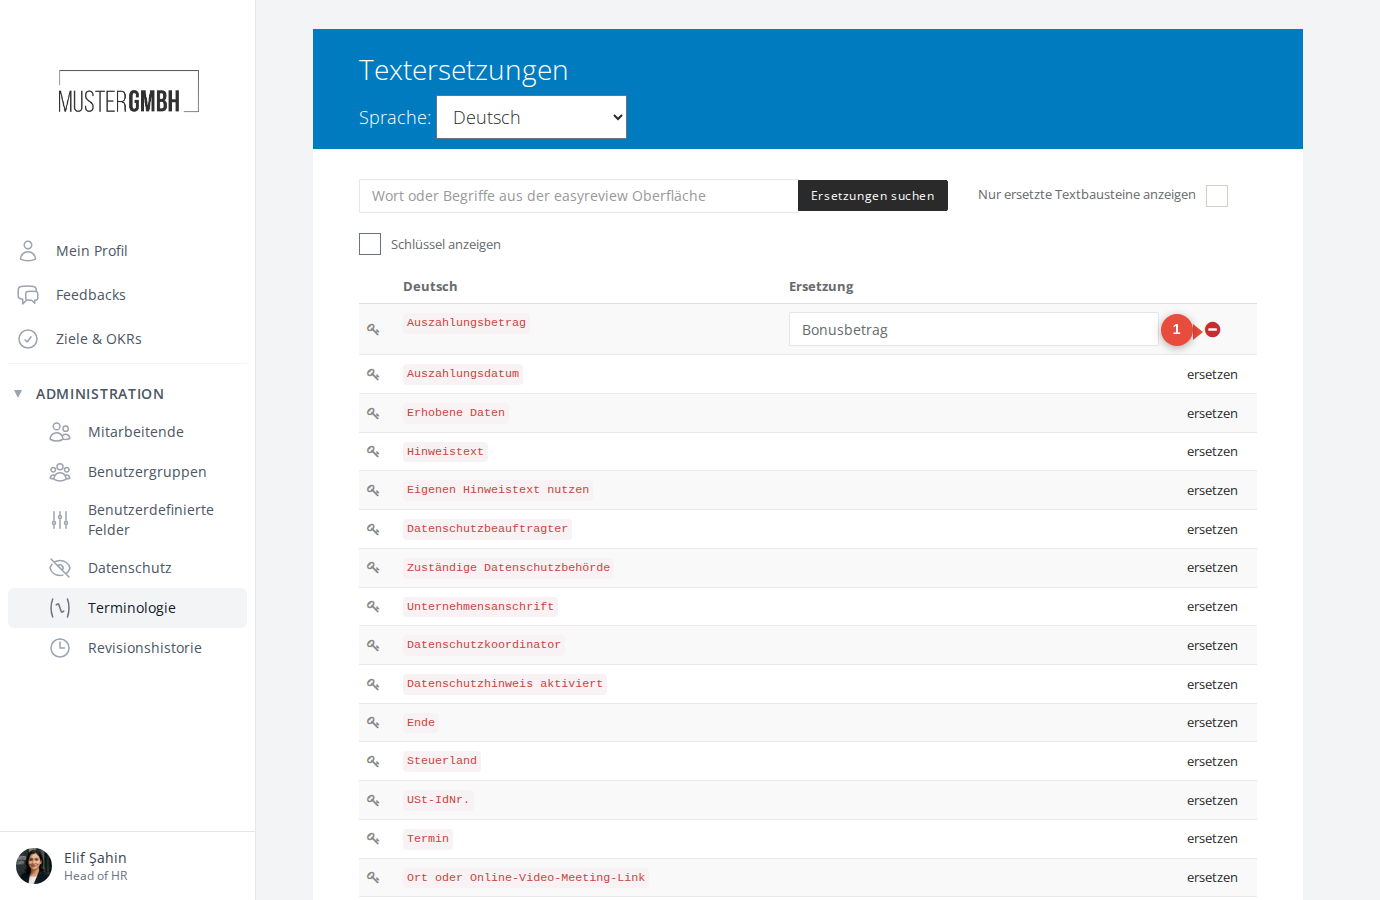Click the key icon beside Datenschutzbeauftragter
This screenshot has height=900, width=1380.
coord(373,529)
